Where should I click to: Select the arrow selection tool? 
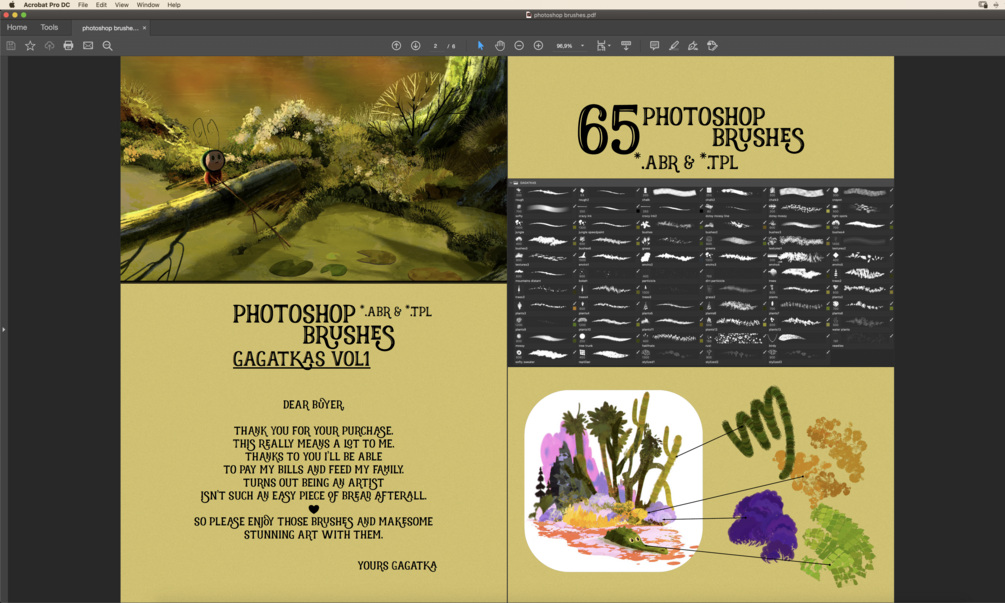coord(481,45)
